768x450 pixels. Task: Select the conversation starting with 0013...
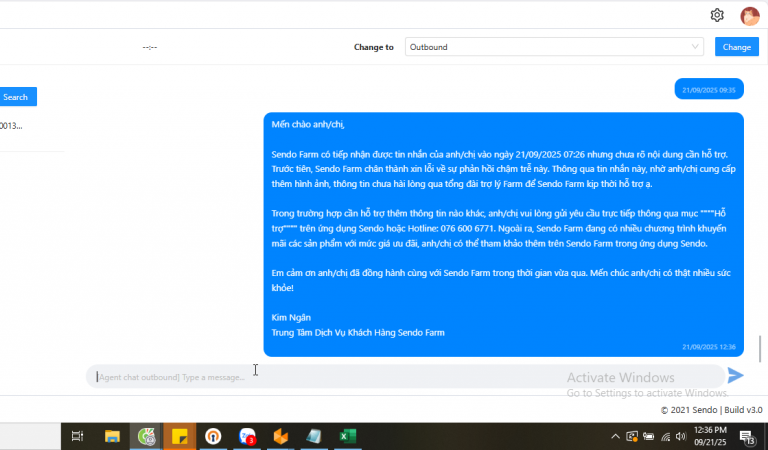(x=11, y=126)
